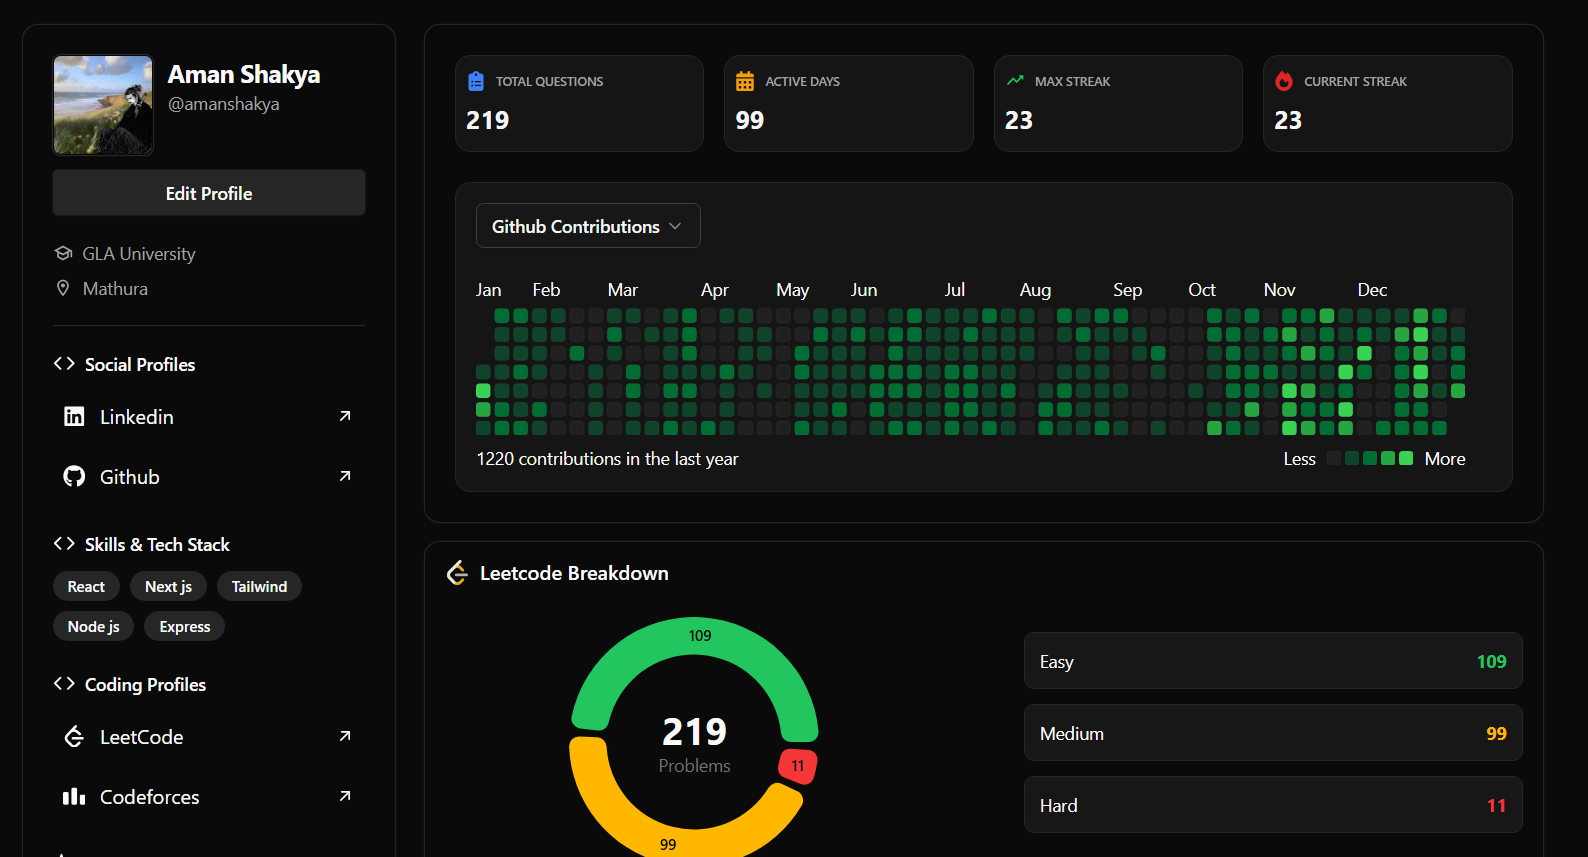Click Aman Shakya's profile picture
1588x857 pixels.
tap(103, 105)
